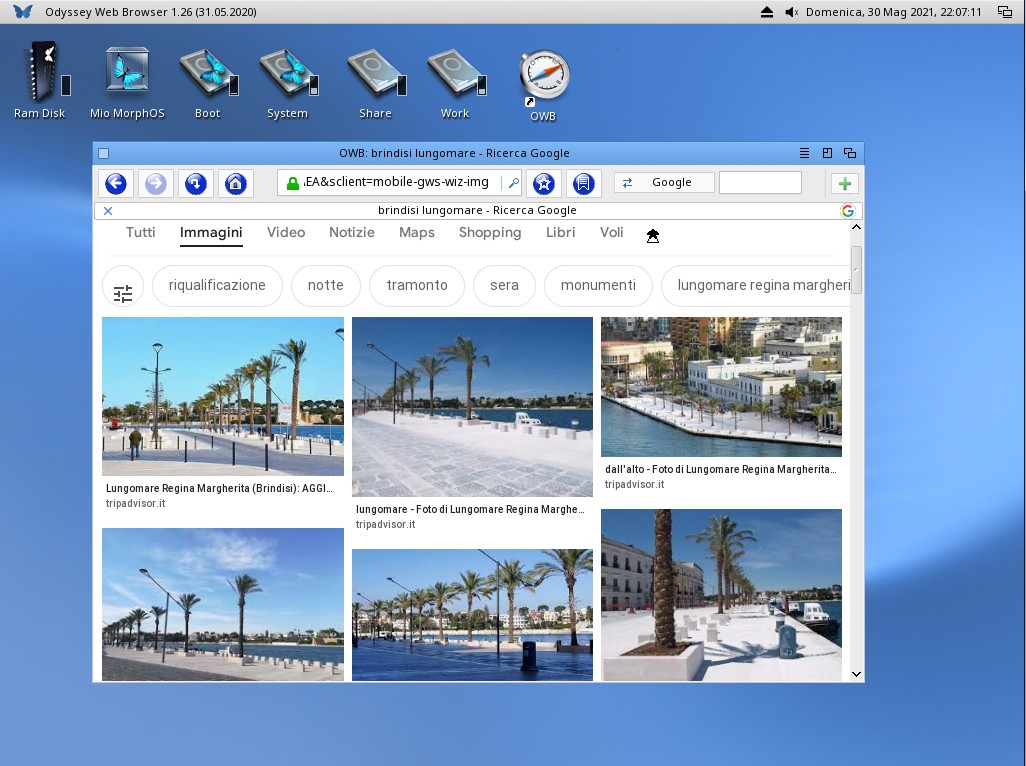Click the page vertical scrollbar handle

point(856,268)
